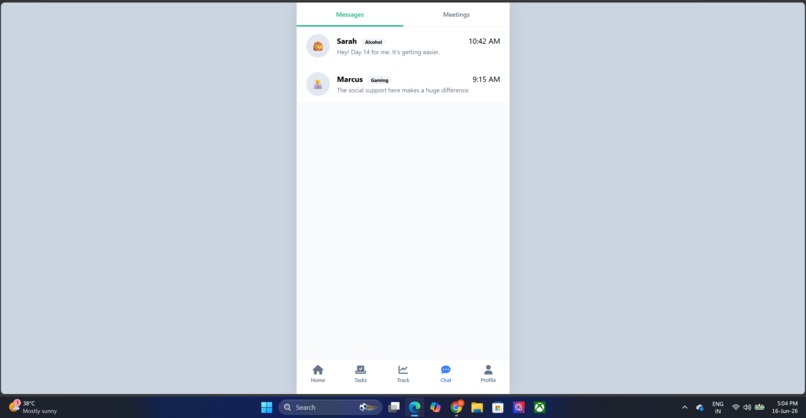Open the weather widget showing 38°C
806x418 pixels.
click(x=33, y=407)
